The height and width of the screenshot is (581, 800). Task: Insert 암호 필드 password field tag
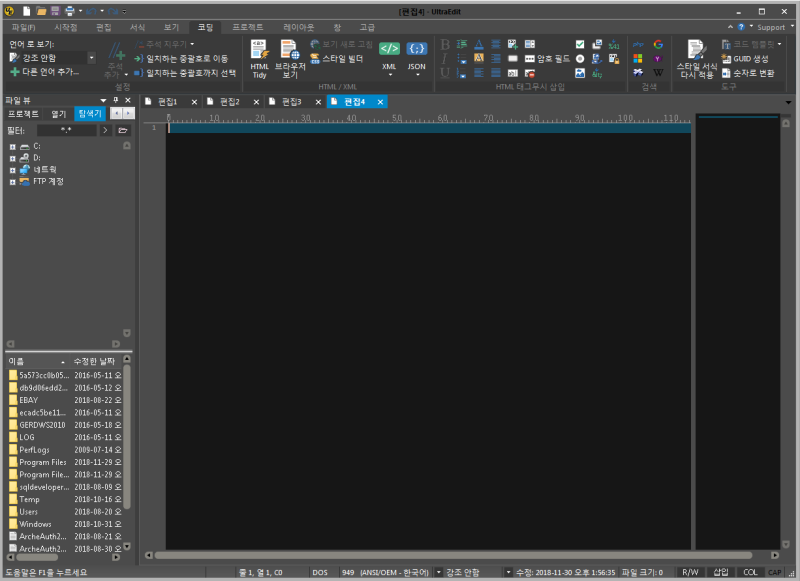click(x=547, y=59)
